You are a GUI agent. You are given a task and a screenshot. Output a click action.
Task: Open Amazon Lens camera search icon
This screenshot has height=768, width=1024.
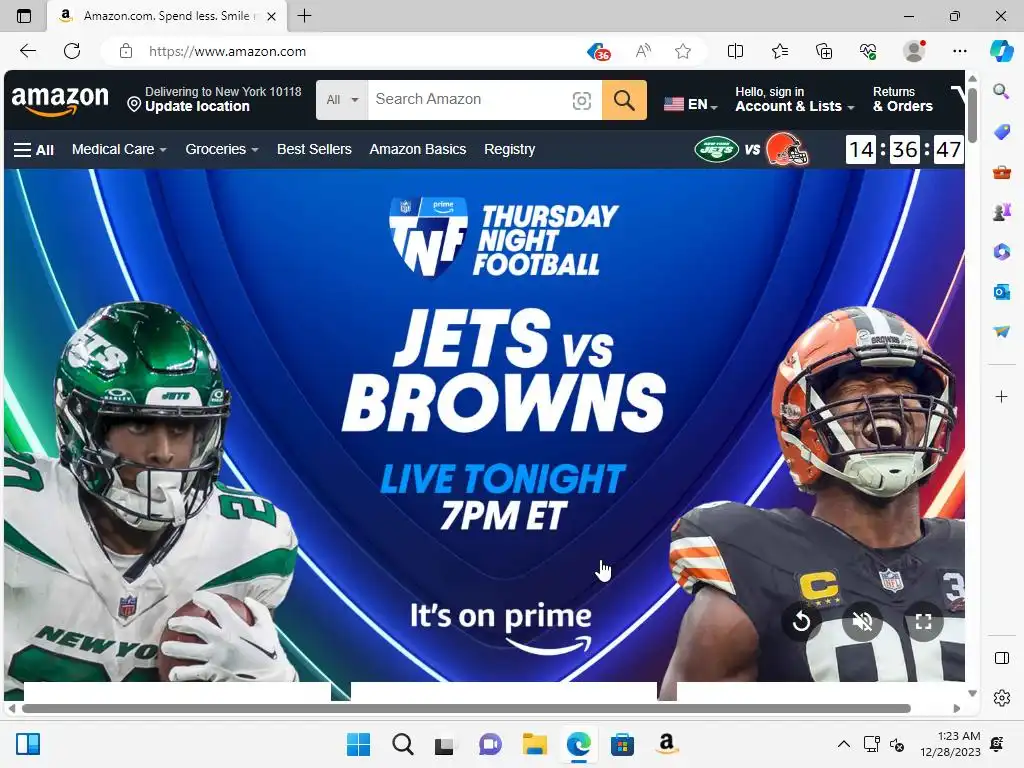(581, 100)
